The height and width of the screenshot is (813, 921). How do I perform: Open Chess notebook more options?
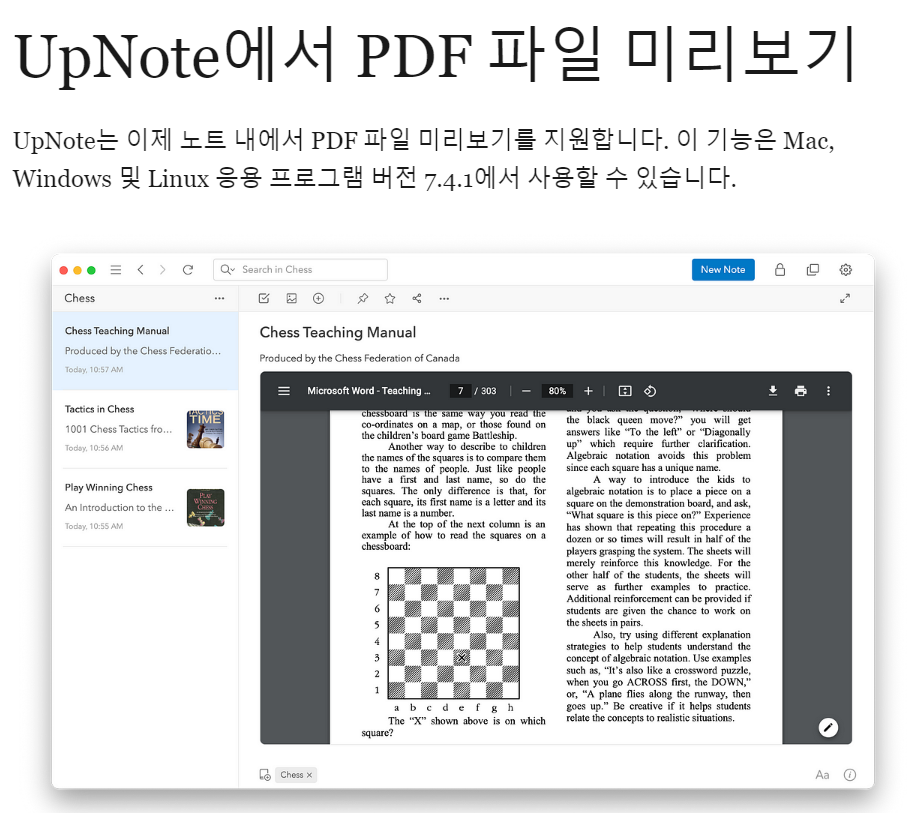[219, 298]
